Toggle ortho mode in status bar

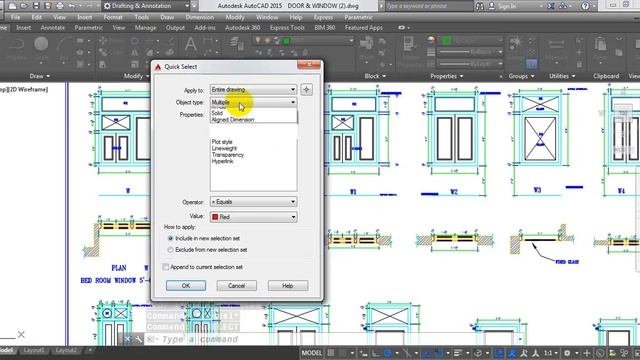coord(375,353)
